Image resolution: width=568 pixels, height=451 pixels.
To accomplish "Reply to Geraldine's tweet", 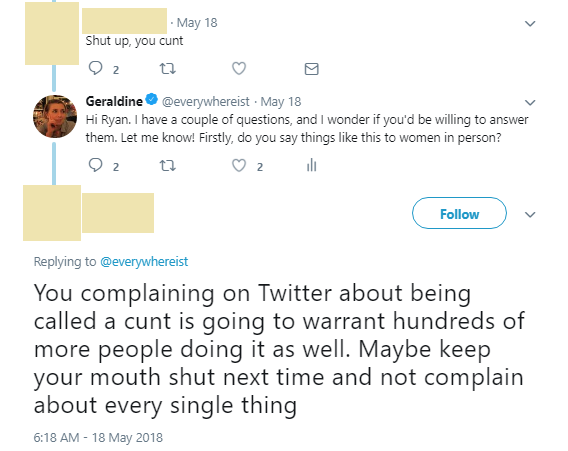I will 96,165.
